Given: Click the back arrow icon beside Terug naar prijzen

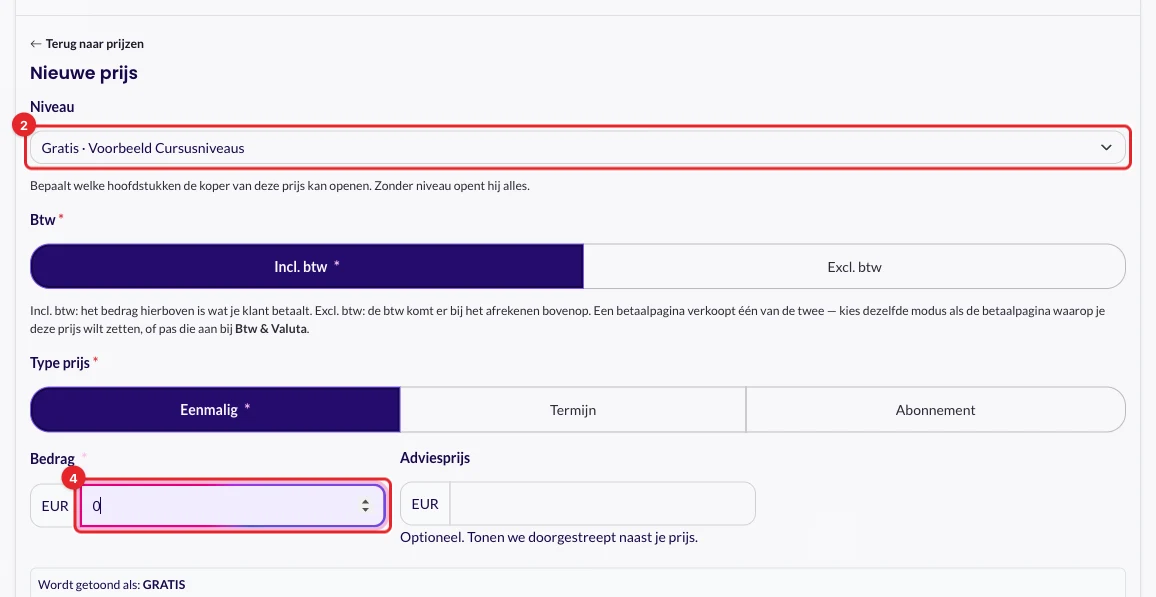Looking at the screenshot, I should 35,43.
